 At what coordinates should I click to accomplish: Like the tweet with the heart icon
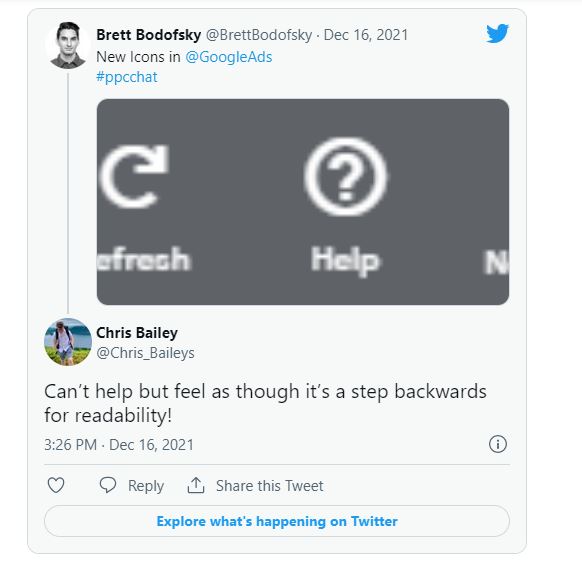click(56, 485)
